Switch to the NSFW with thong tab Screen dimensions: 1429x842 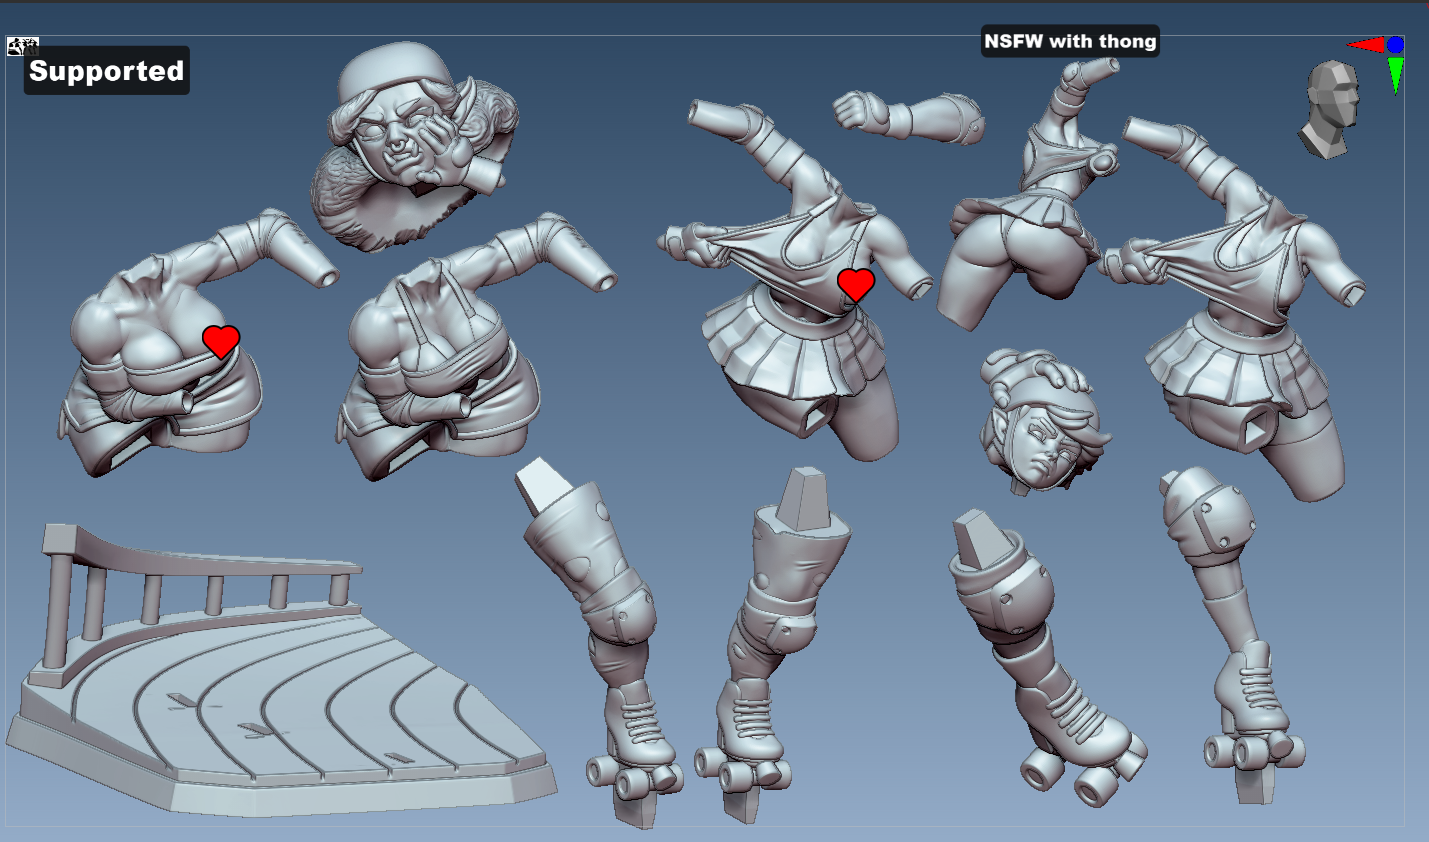point(1070,42)
